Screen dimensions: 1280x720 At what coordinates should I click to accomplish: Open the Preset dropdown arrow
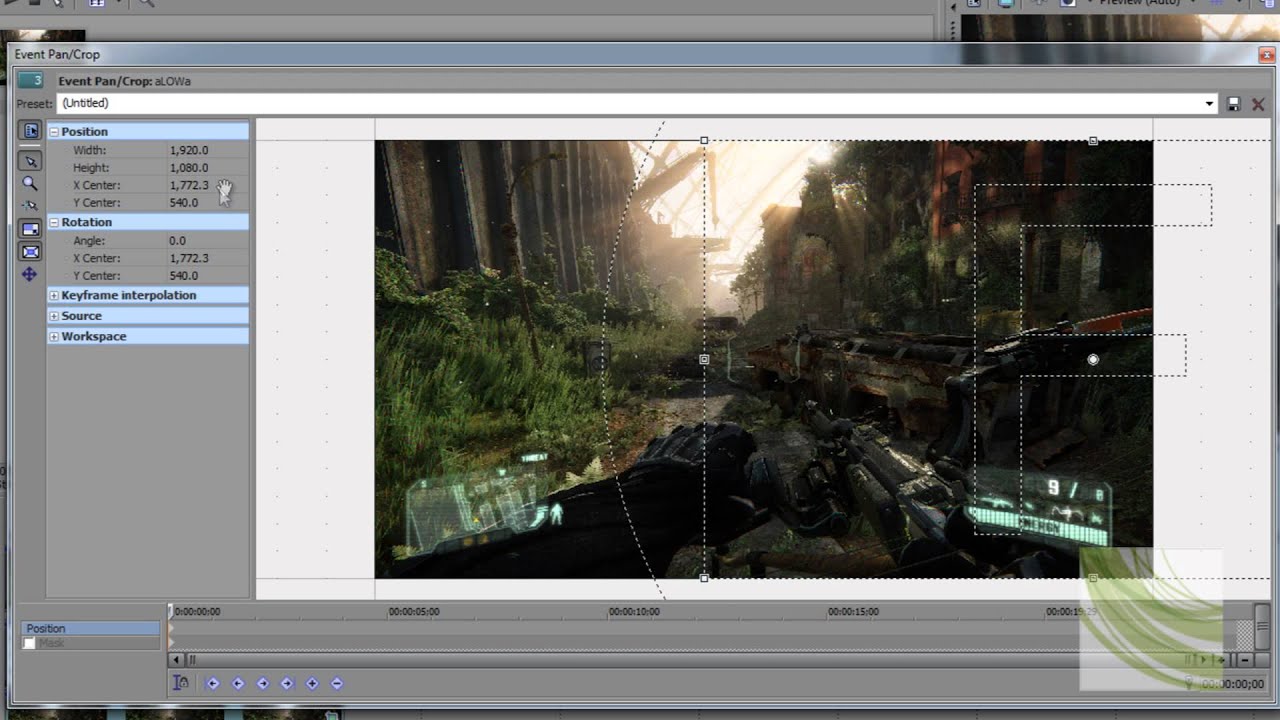[x=1209, y=104]
